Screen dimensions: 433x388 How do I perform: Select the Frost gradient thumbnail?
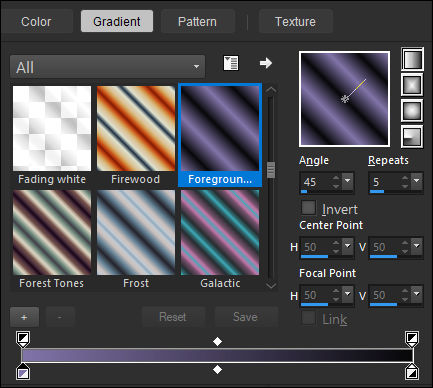(136, 232)
